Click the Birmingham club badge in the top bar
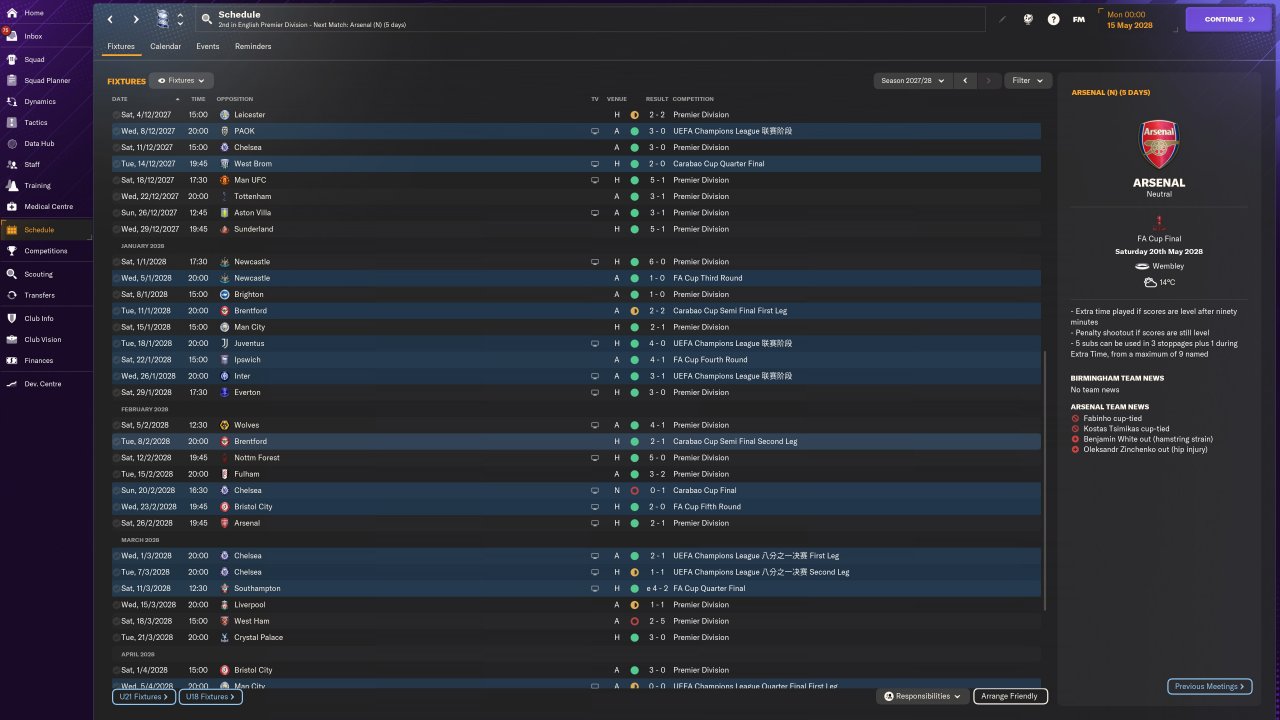 click(162, 19)
